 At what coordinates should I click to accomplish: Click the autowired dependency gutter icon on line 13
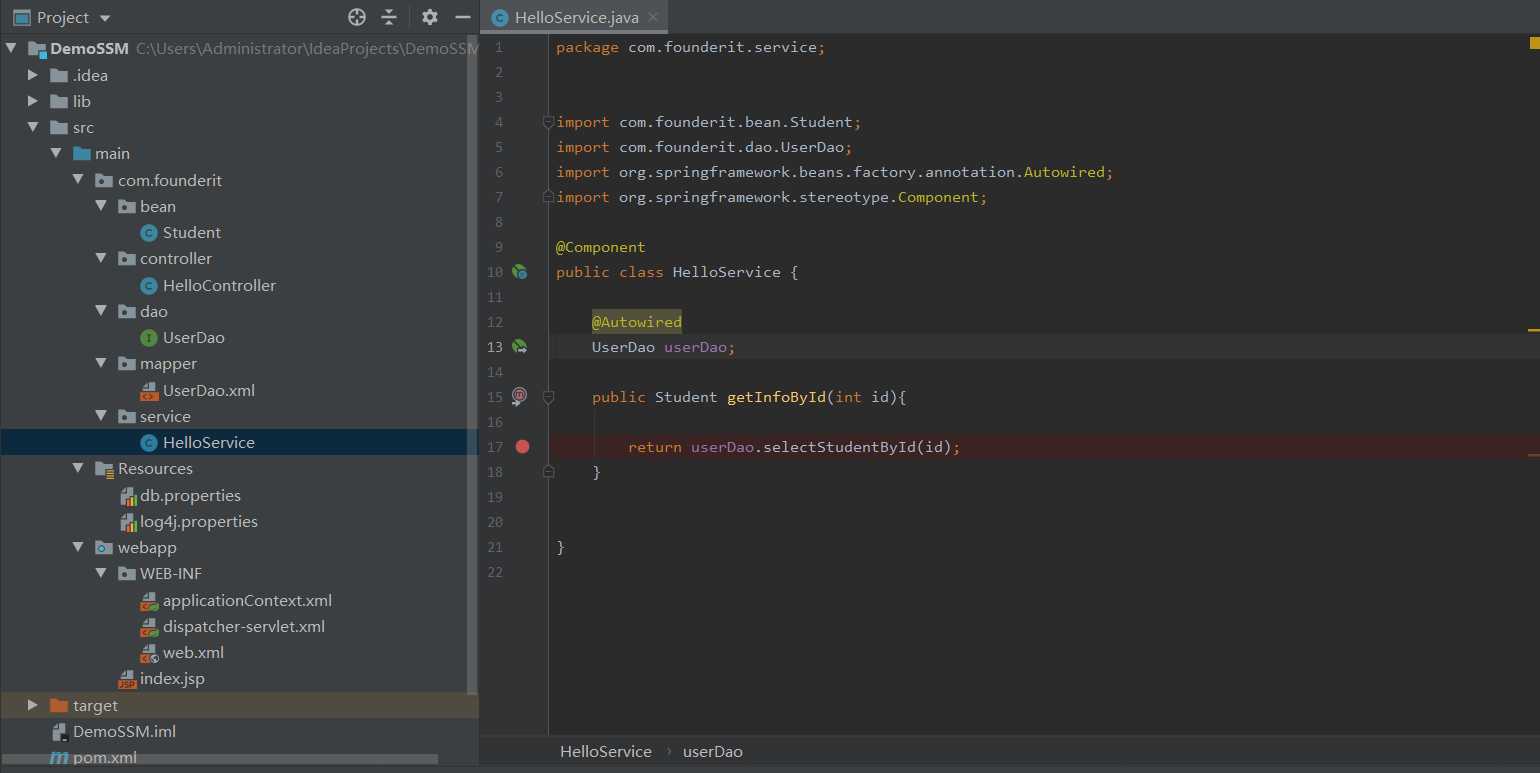(x=519, y=347)
